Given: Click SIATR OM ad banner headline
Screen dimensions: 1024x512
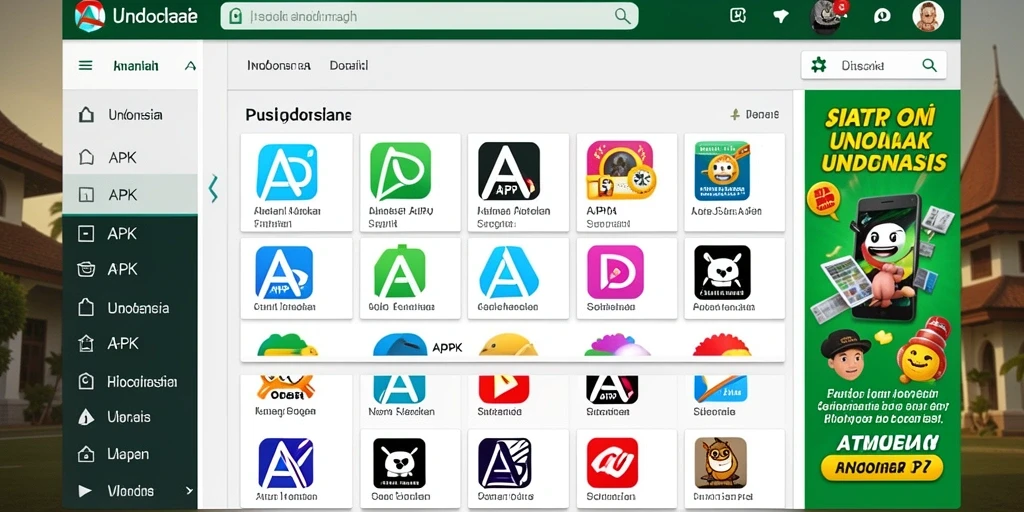Looking at the screenshot, I should point(882,140).
